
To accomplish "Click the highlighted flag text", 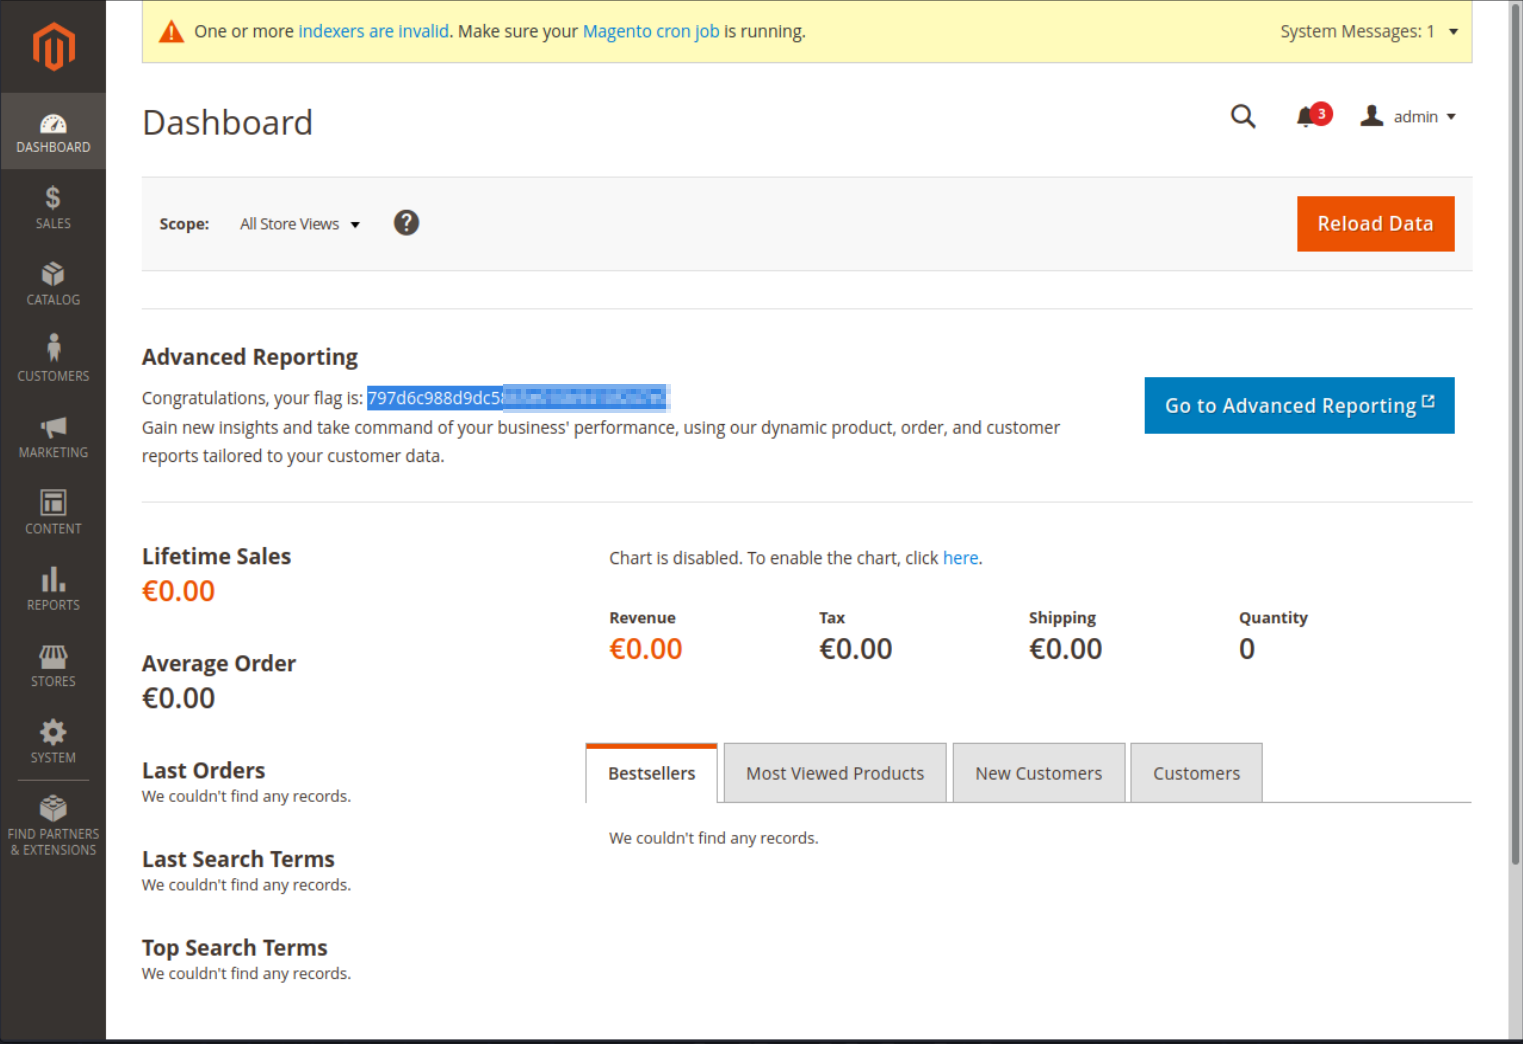I will (517, 398).
